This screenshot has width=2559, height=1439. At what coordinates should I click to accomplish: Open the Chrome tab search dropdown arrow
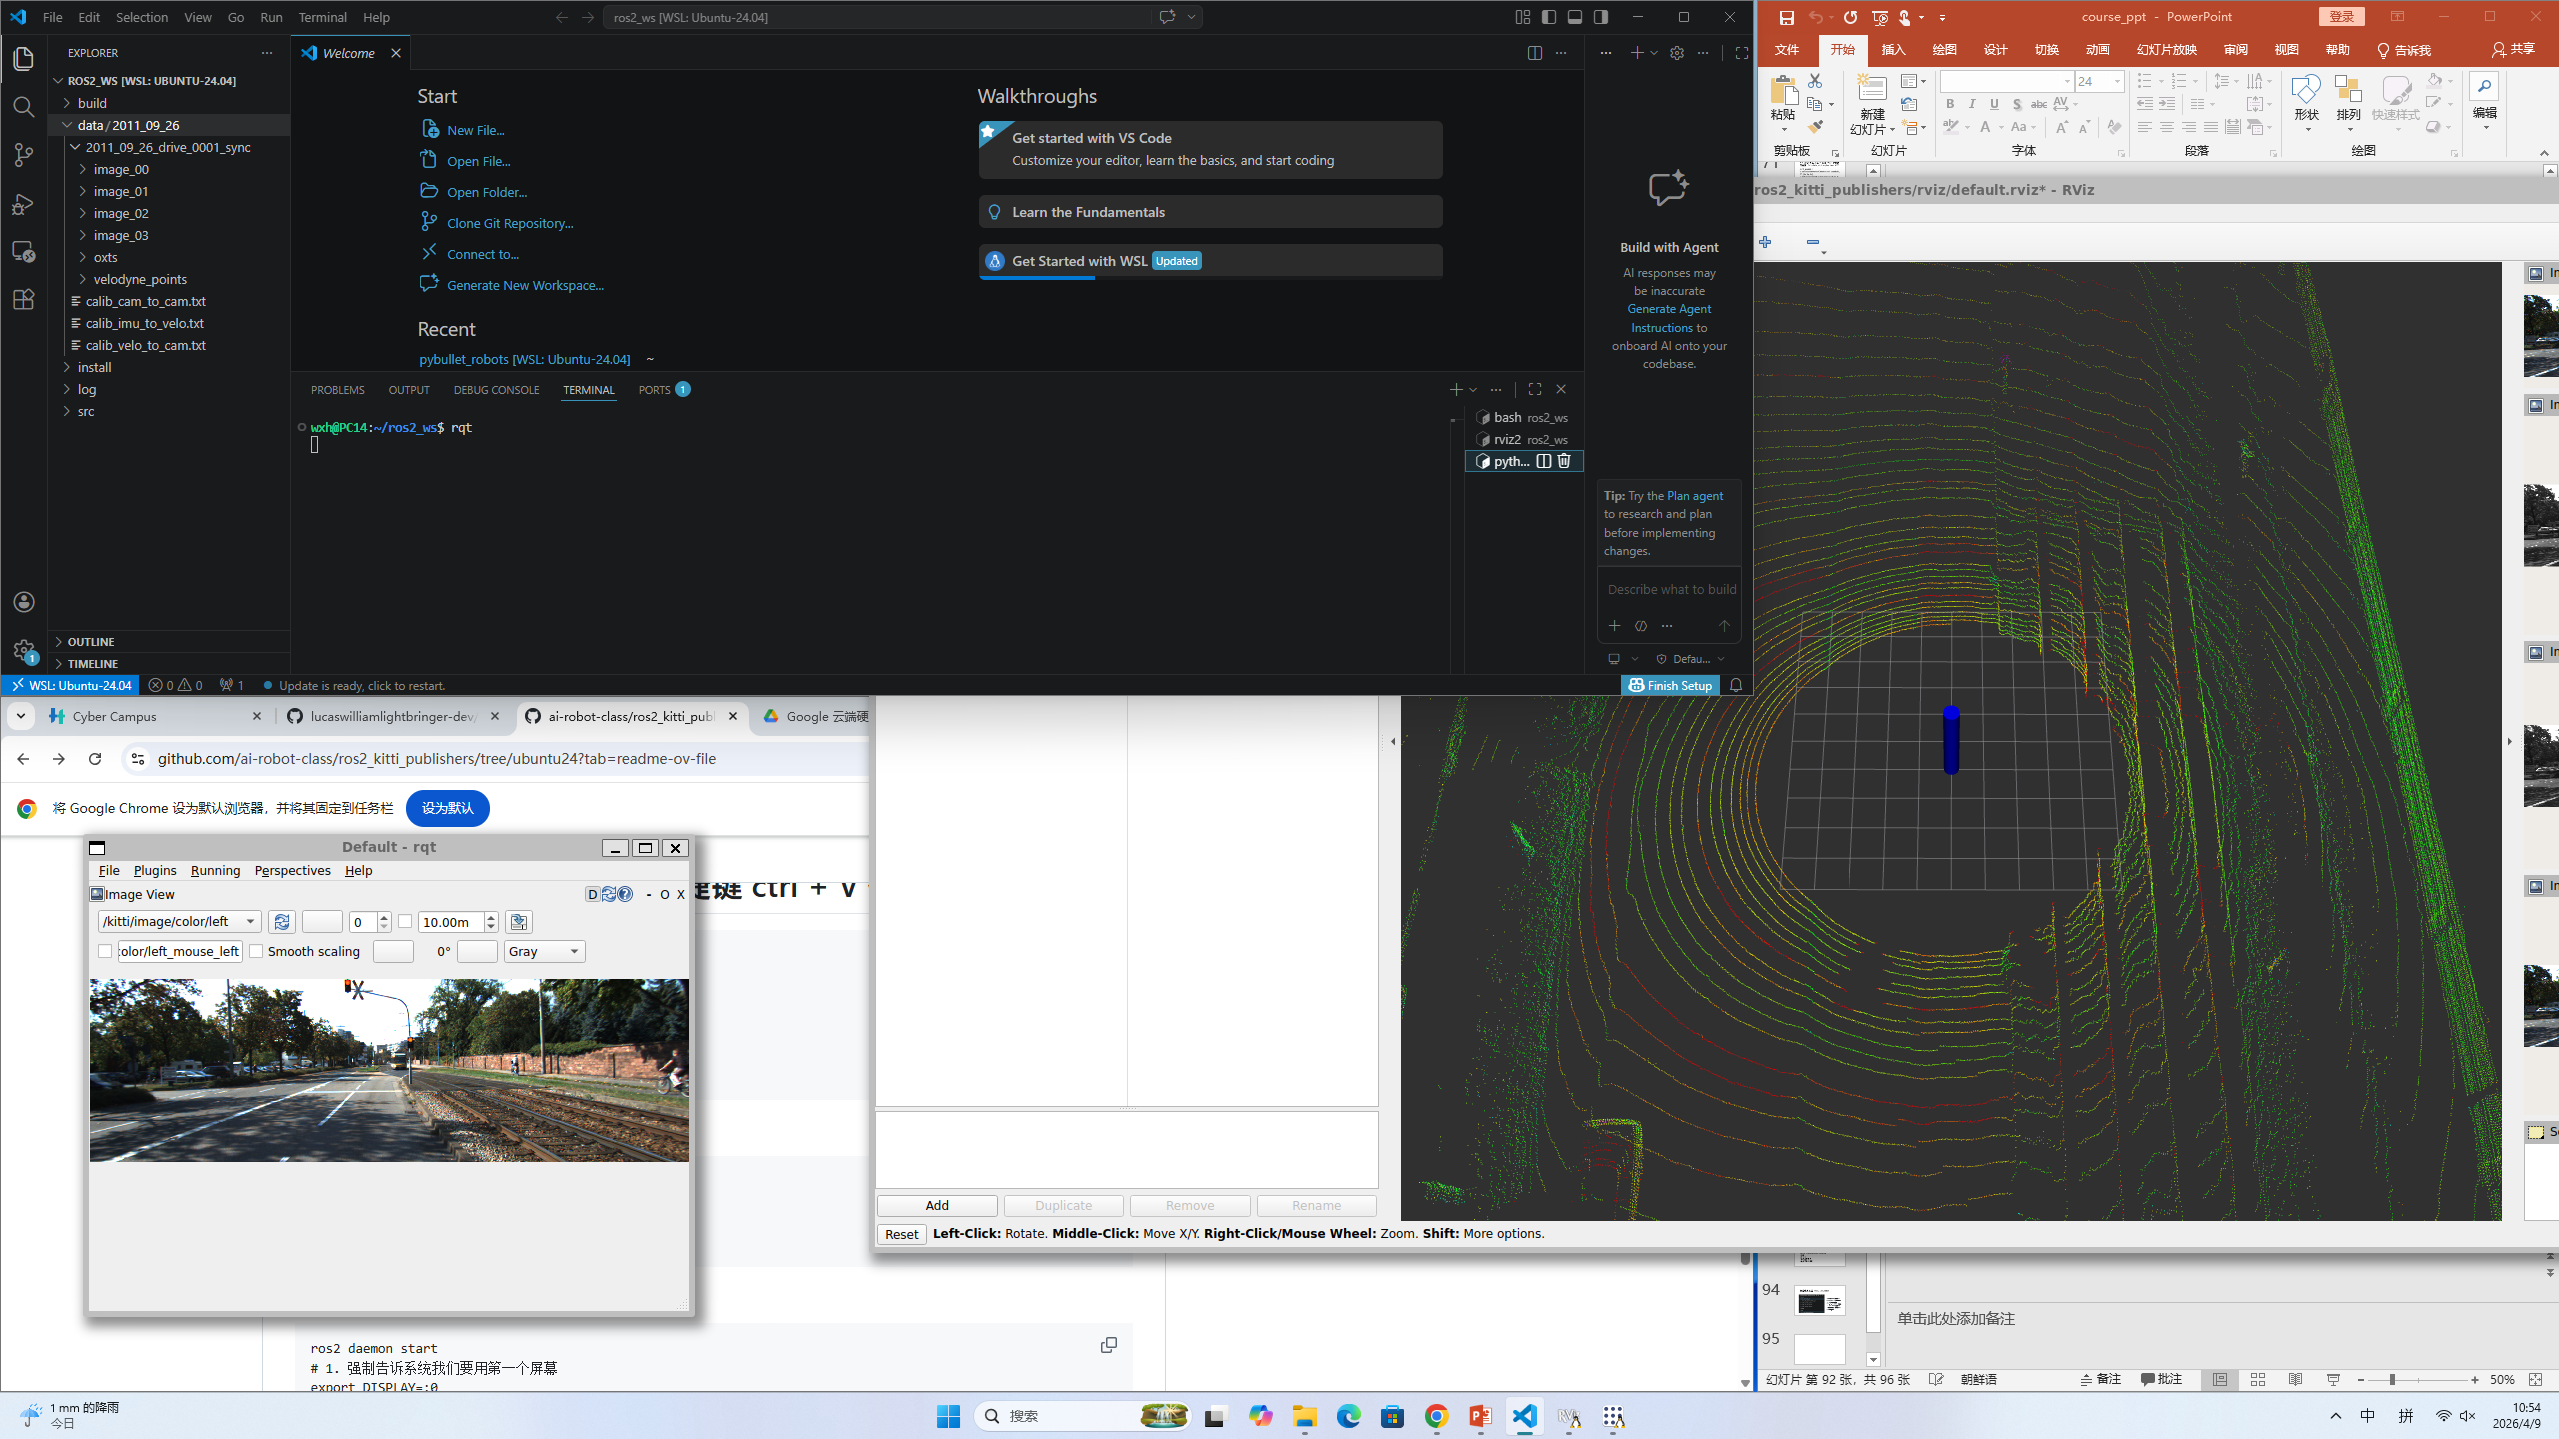[x=21, y=716]
